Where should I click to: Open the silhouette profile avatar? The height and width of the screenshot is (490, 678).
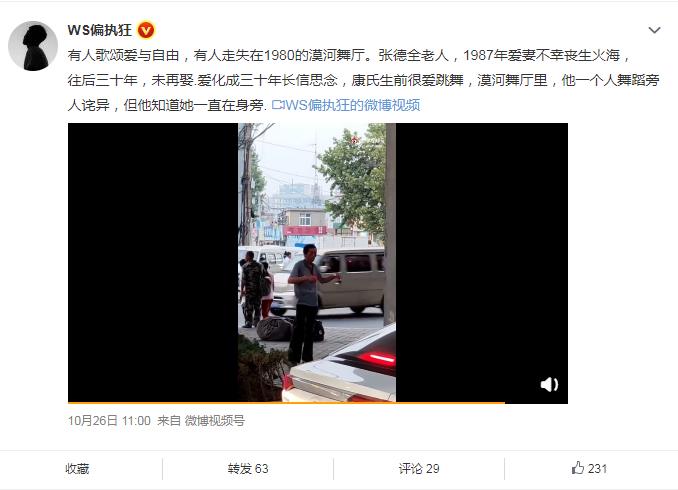point(33,46)
